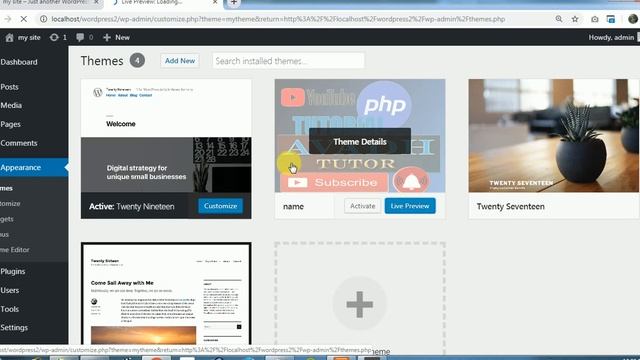Open the Customize submenu item
The width and height of the screenshot is (640, 360).
pos(10,203)
